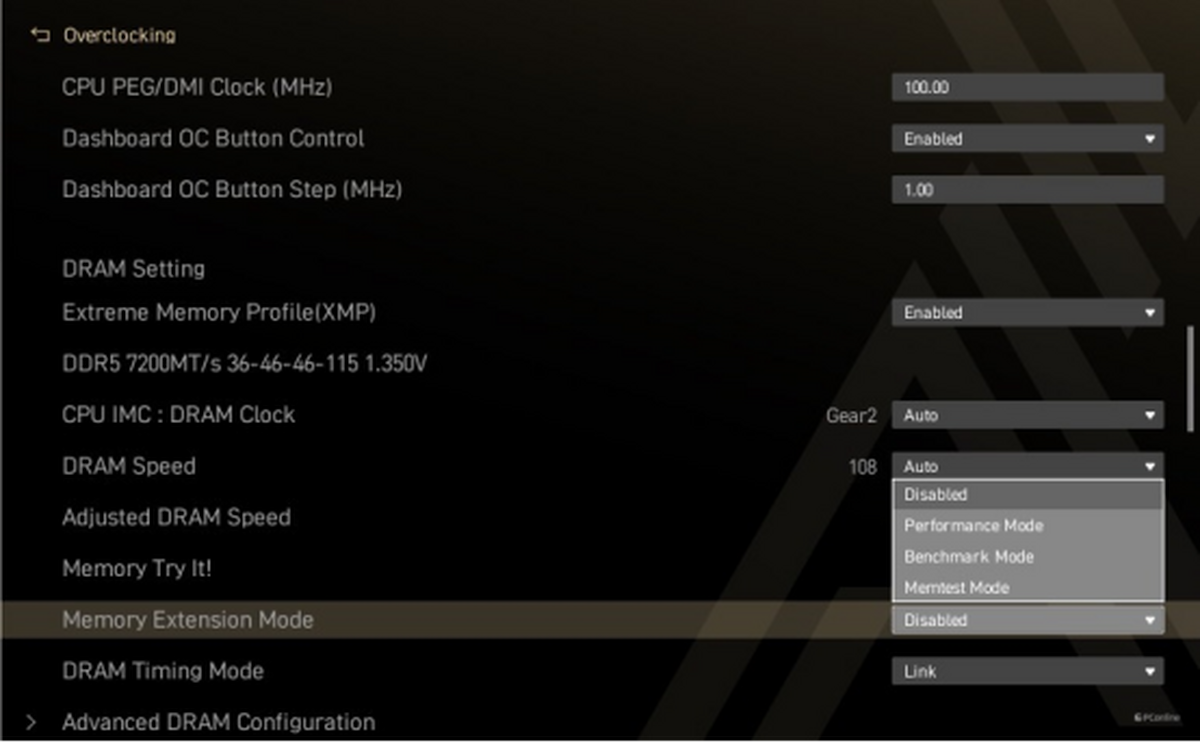Open Advanced DRAM Configuration submenu
Screen dimensions: 1200x743
[x=218, y=722]
